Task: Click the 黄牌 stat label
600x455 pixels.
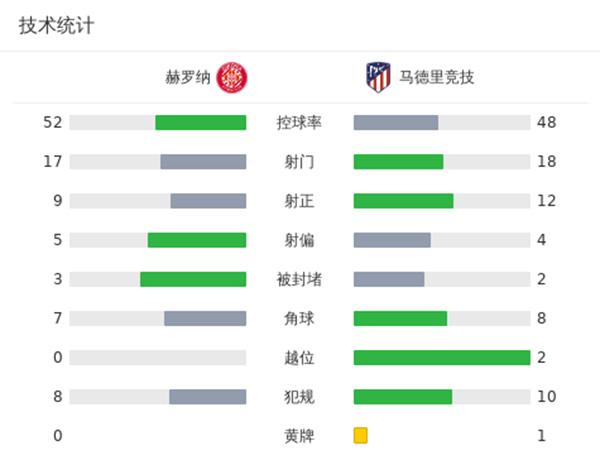Action: coord(299,436)
